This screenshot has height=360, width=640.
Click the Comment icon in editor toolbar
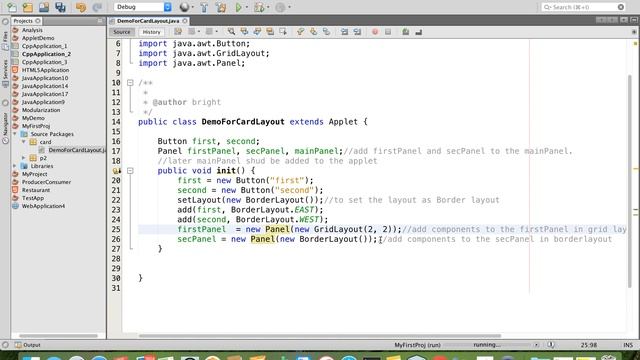coord(406,31)
